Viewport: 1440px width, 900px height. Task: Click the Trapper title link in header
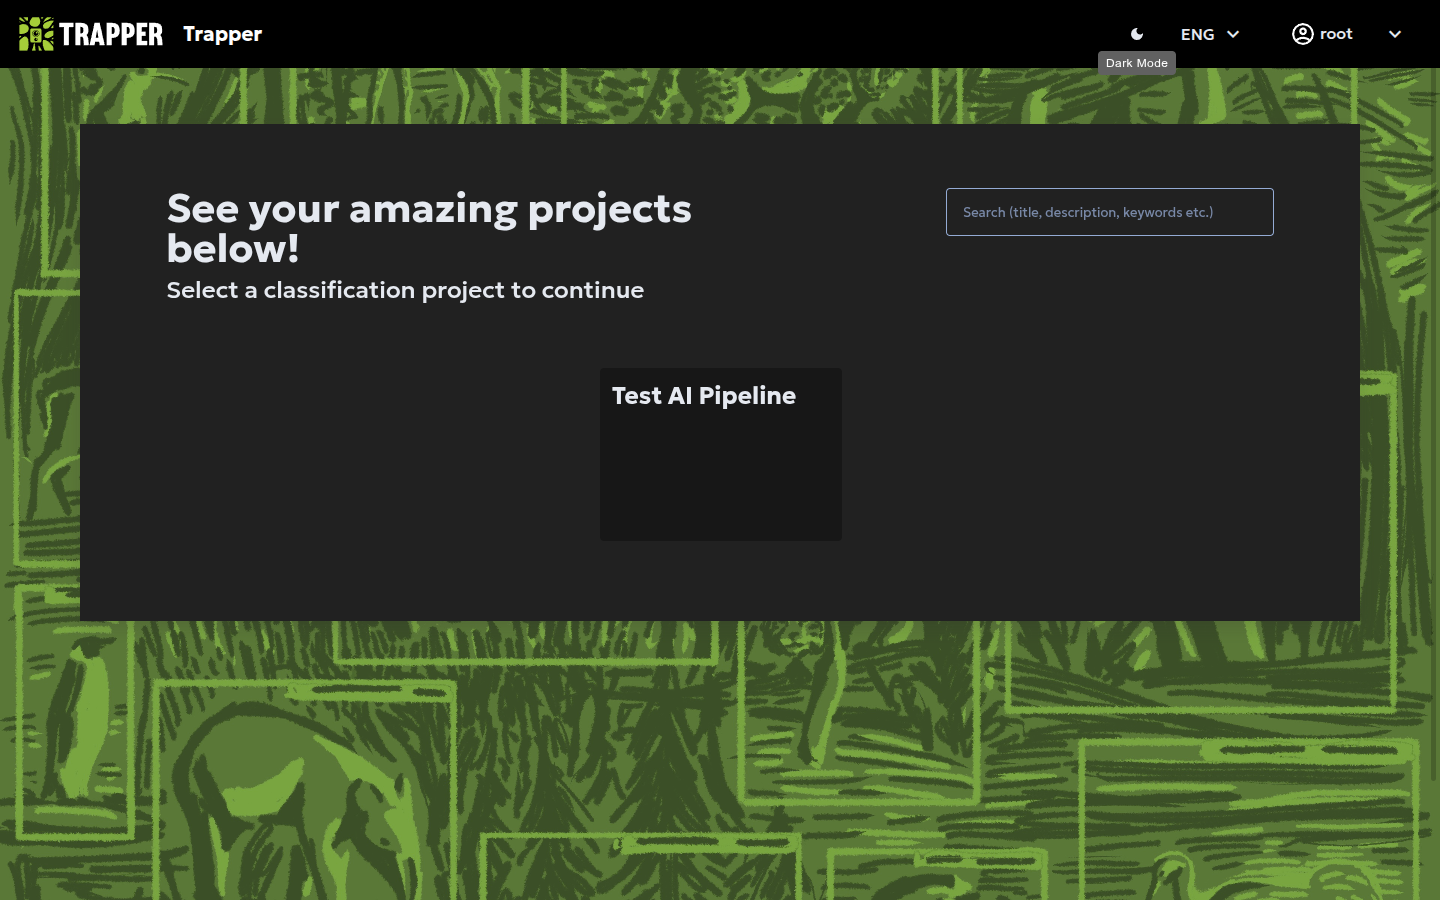[222, 34]
